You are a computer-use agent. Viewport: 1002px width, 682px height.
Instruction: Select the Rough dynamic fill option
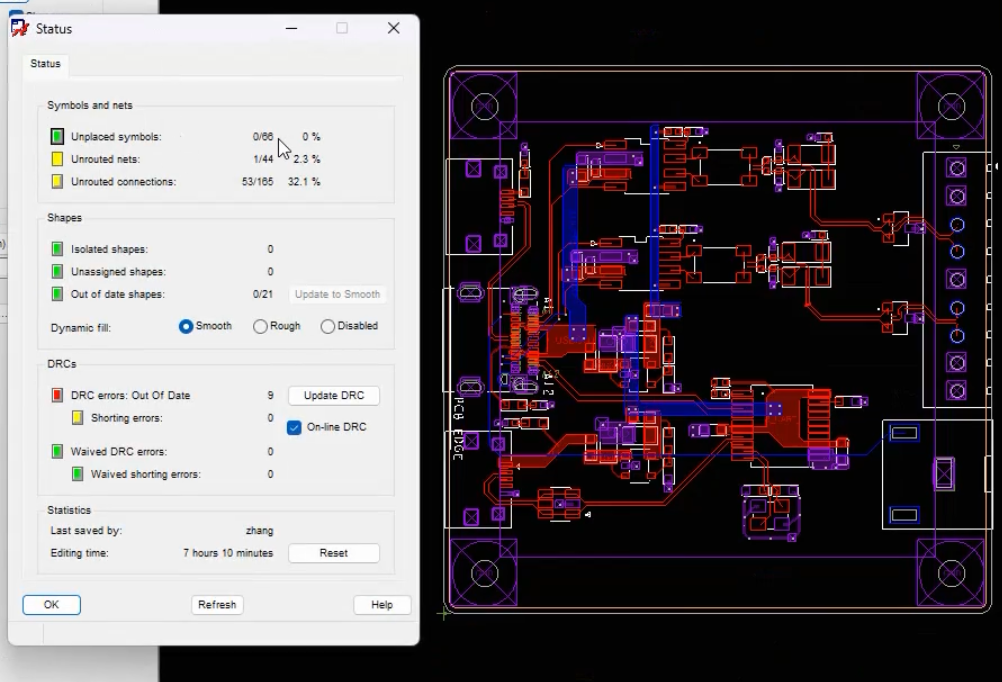click(x=260, y=326)
